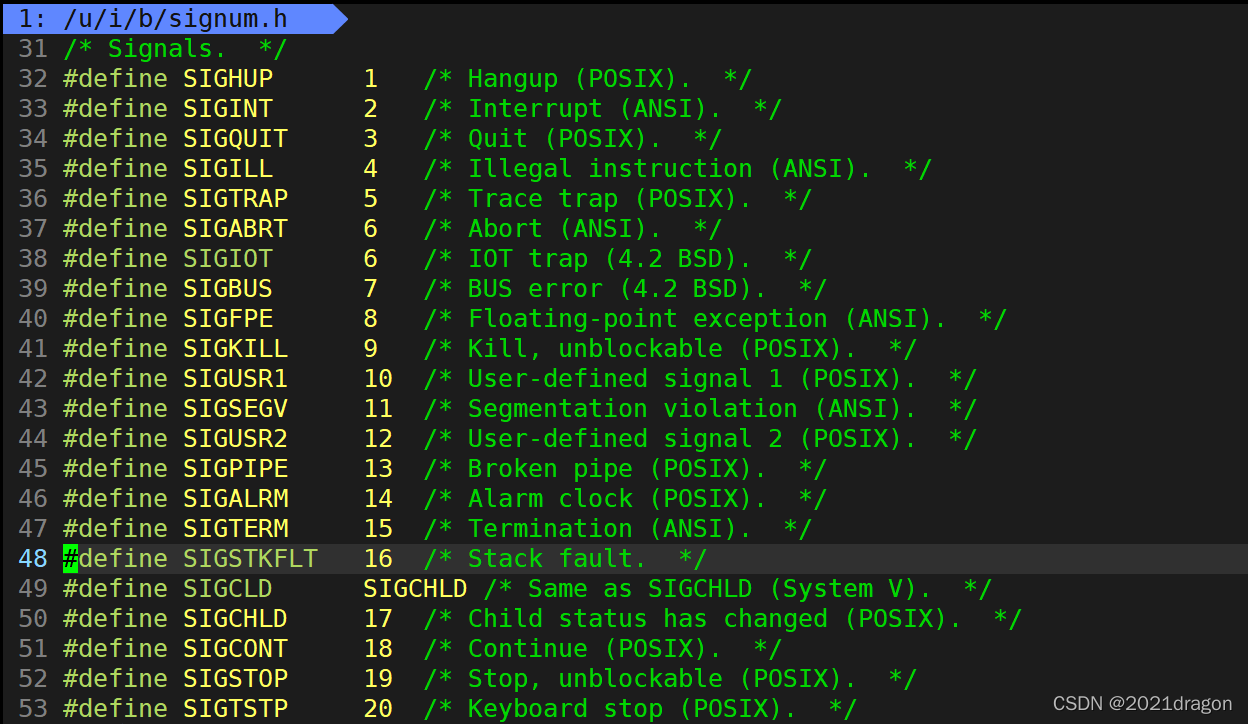Click the value 20 for SIGTSTP

pos(378,708)
